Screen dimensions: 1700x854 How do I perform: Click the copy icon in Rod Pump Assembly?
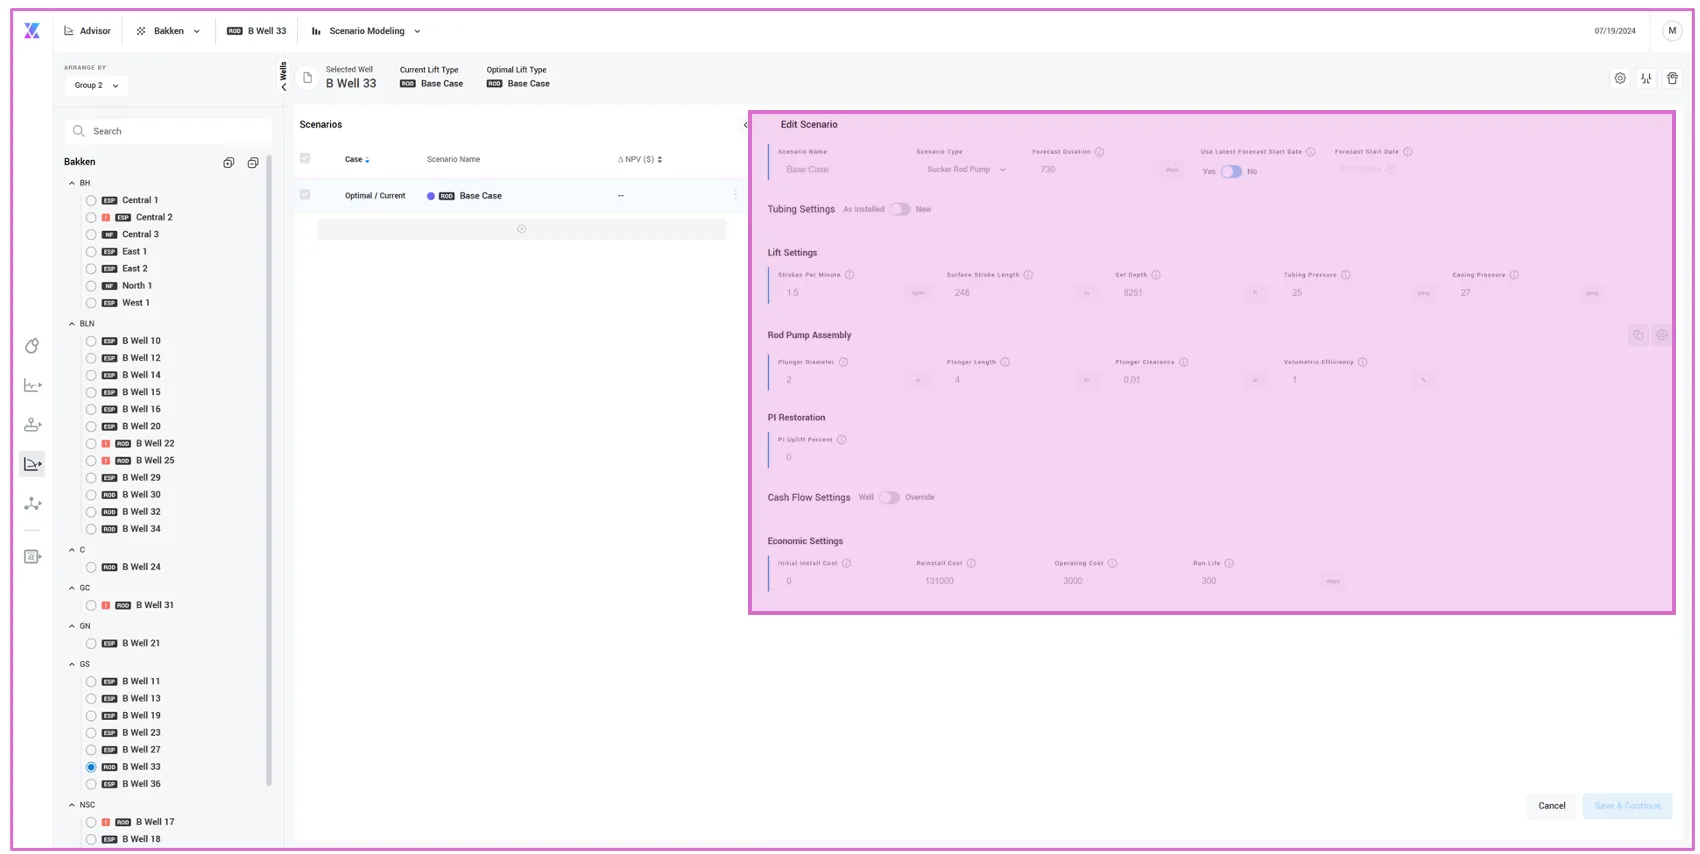[x=1638, y=335]
